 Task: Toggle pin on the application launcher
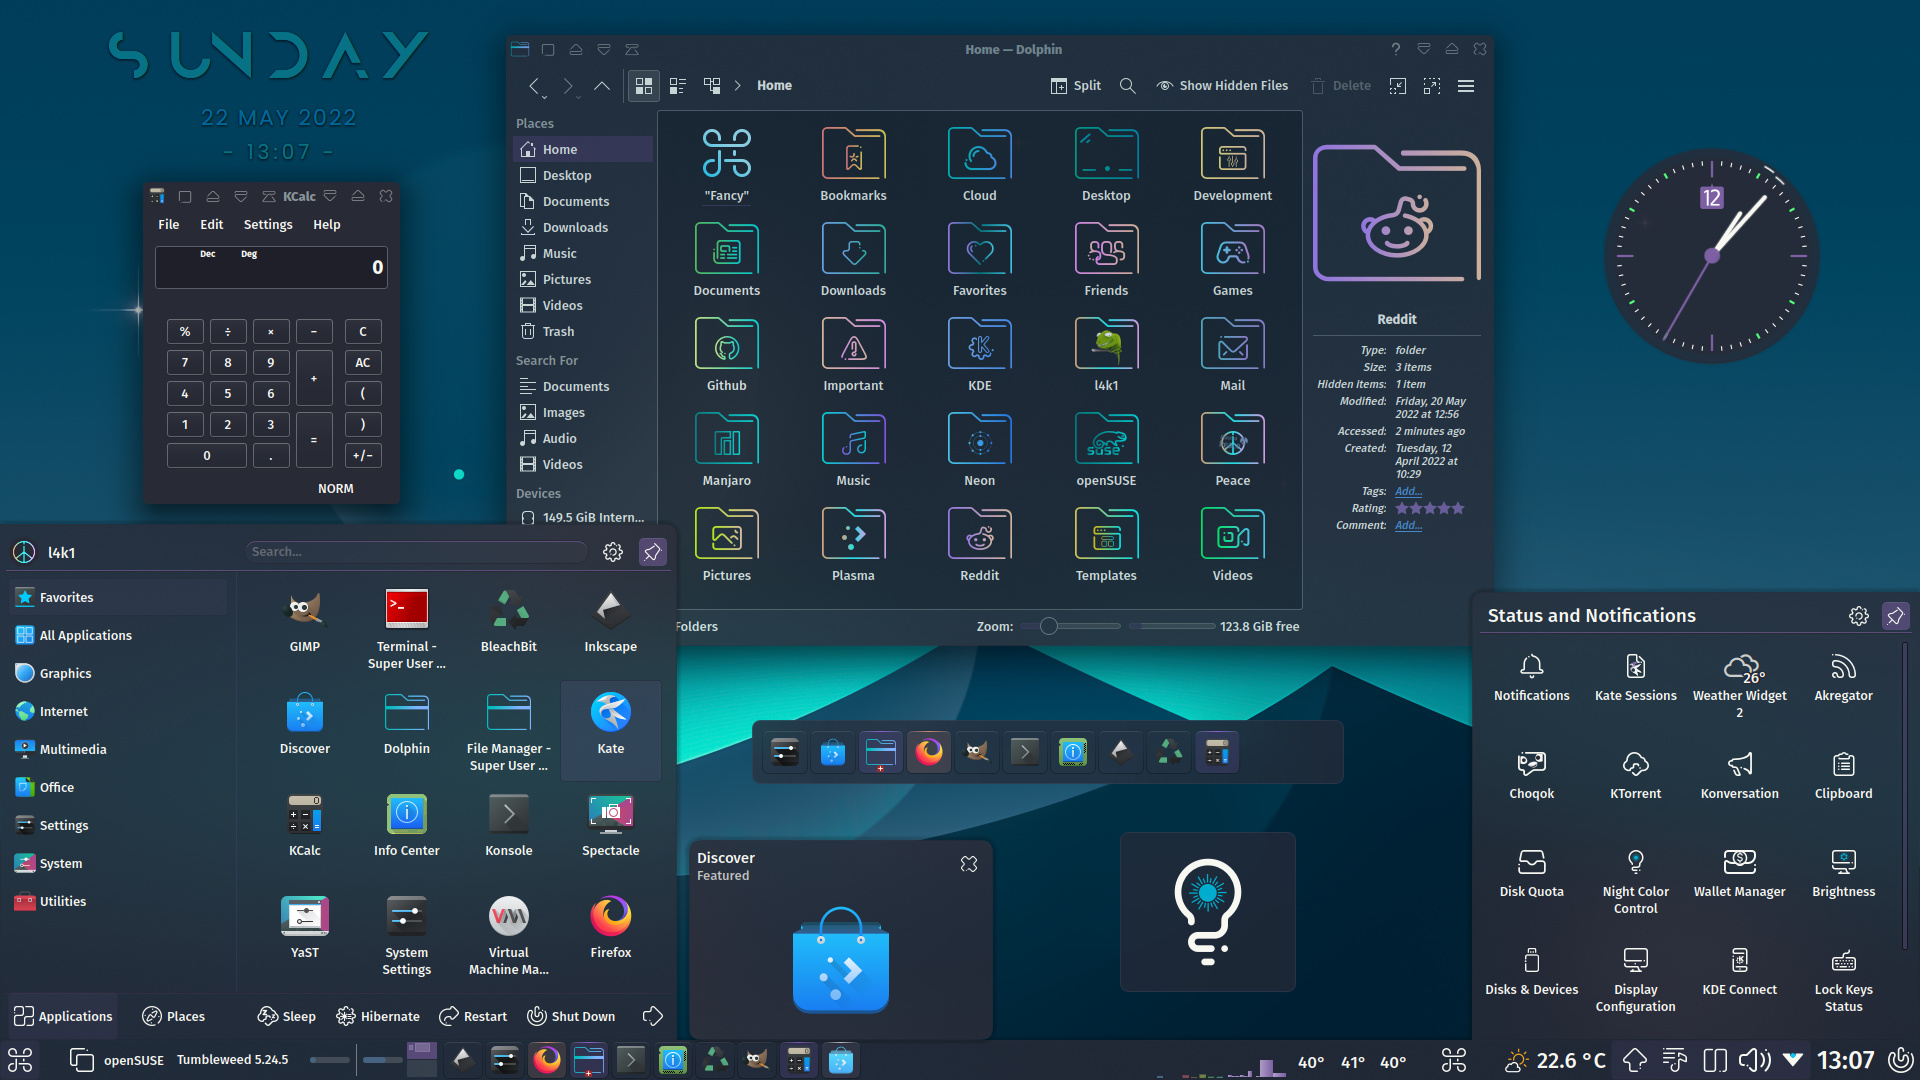coord(652,552)
